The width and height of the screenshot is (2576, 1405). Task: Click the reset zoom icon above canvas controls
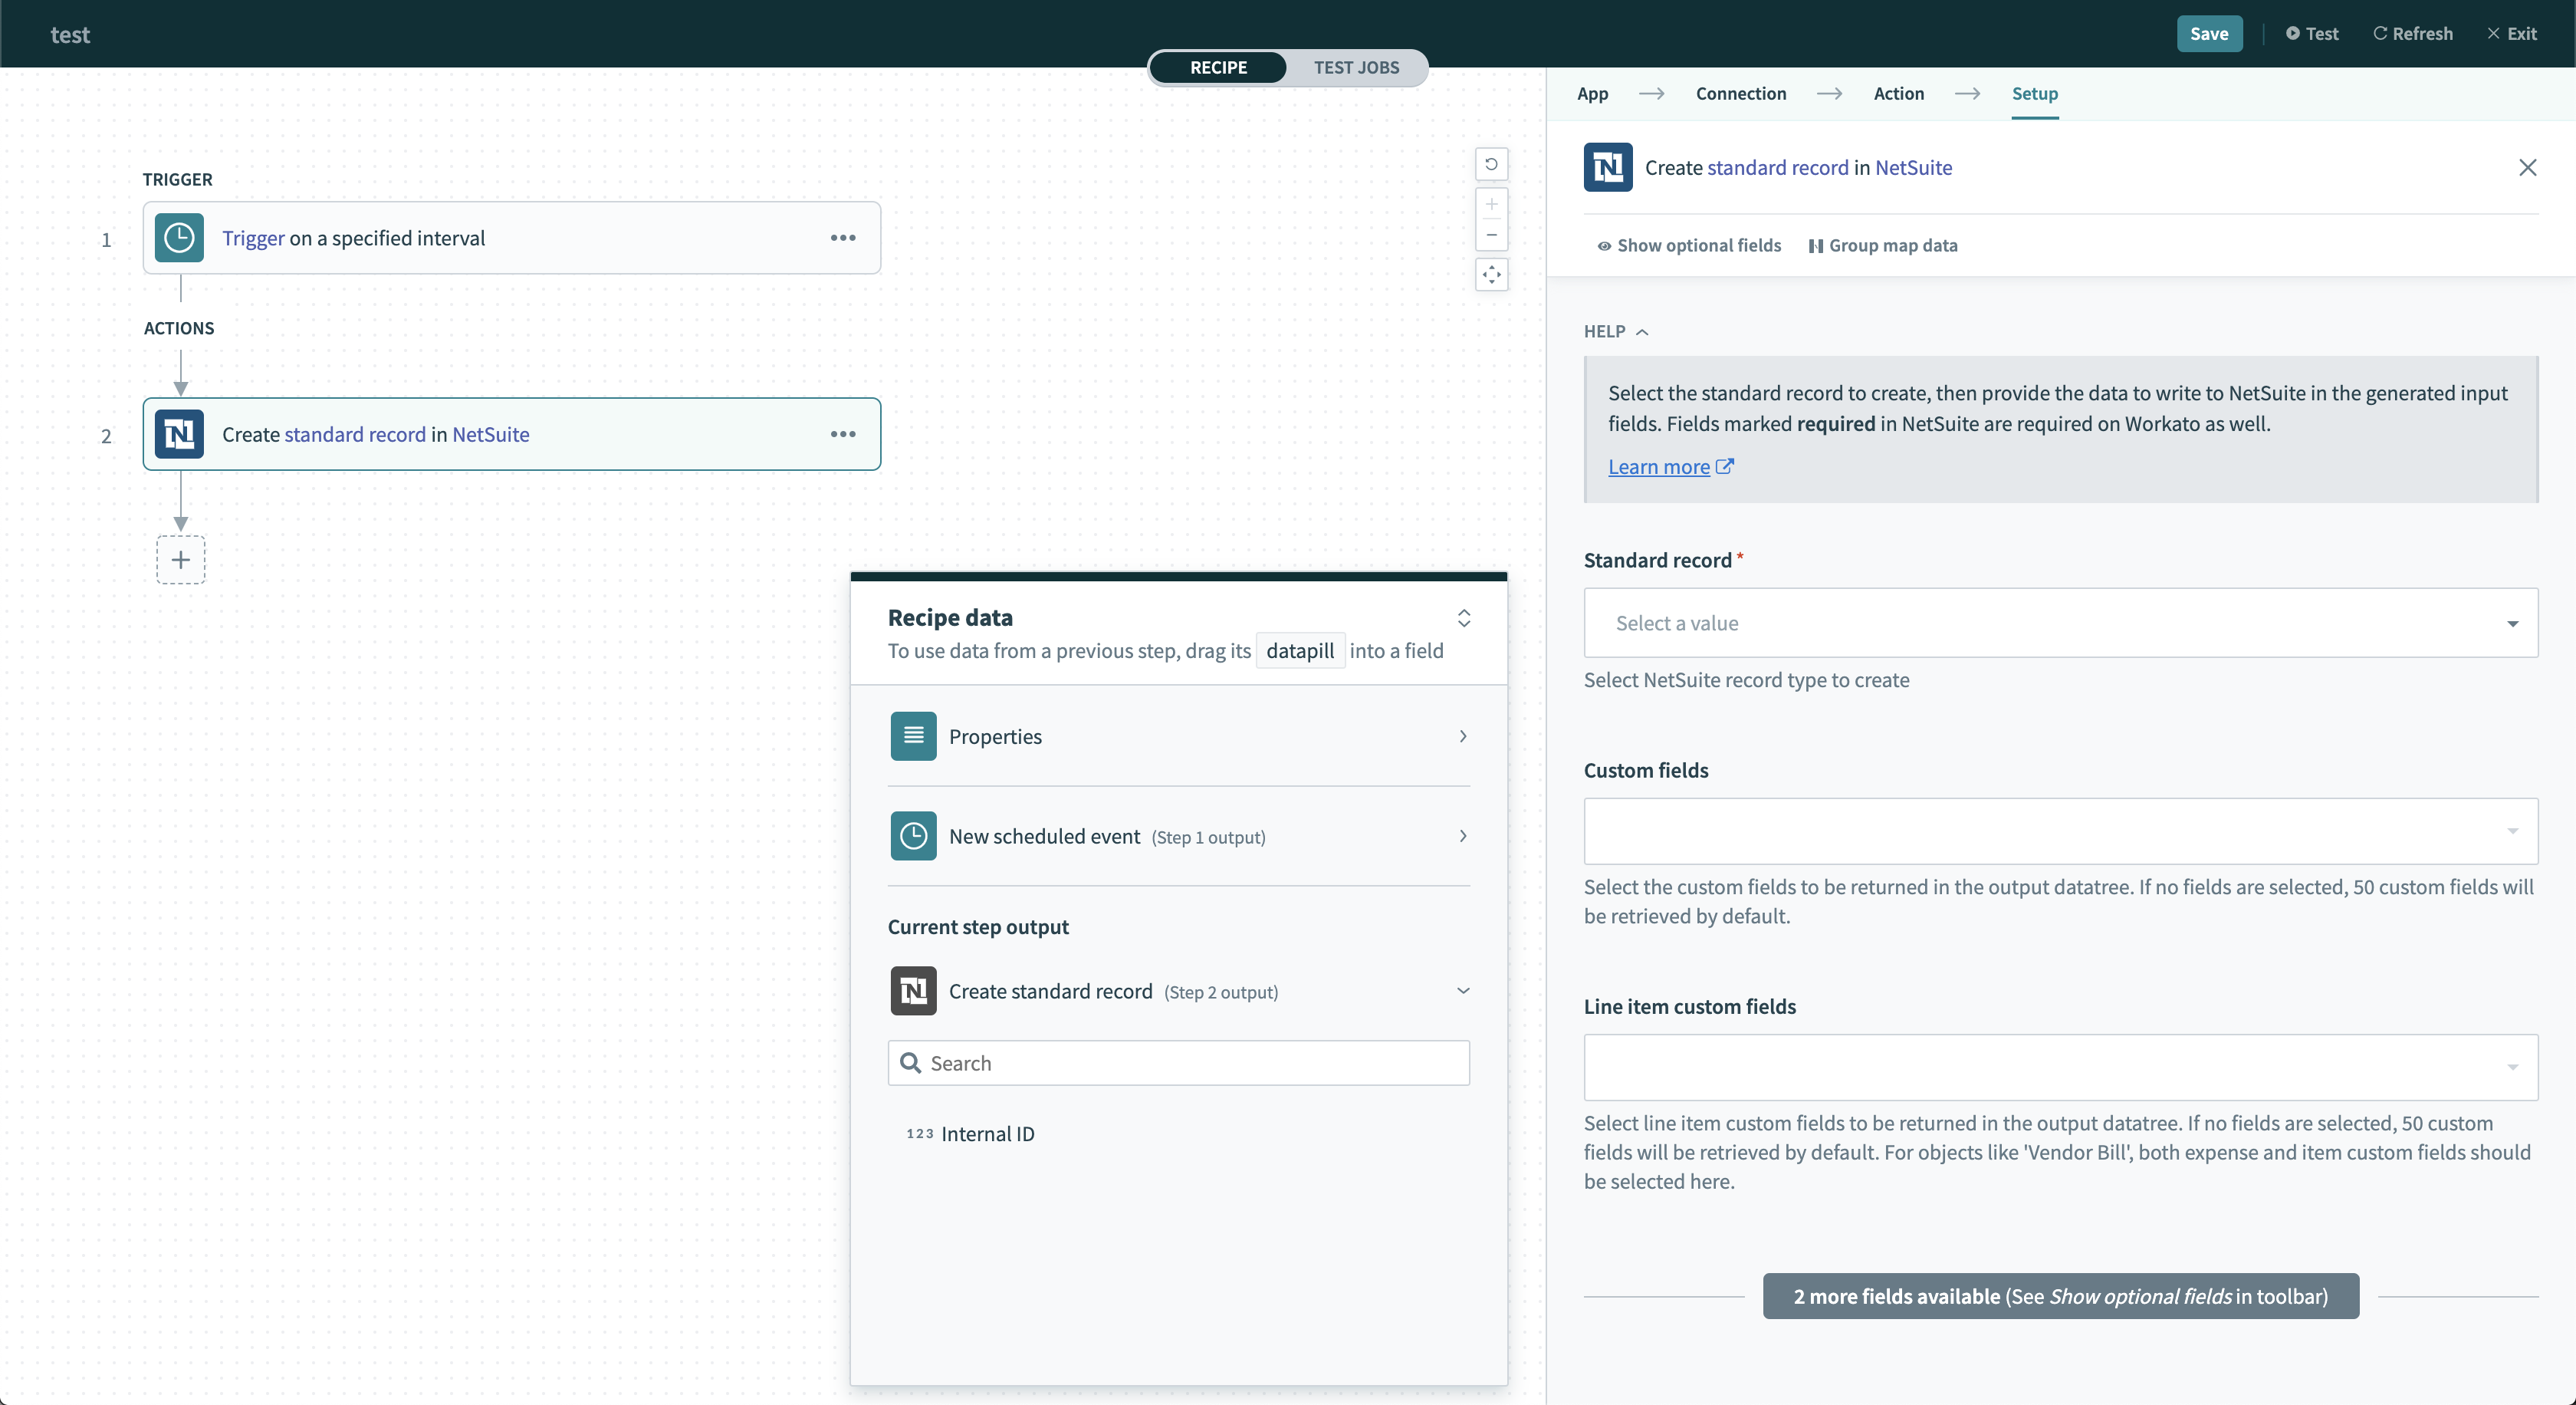pos(1491,164)
